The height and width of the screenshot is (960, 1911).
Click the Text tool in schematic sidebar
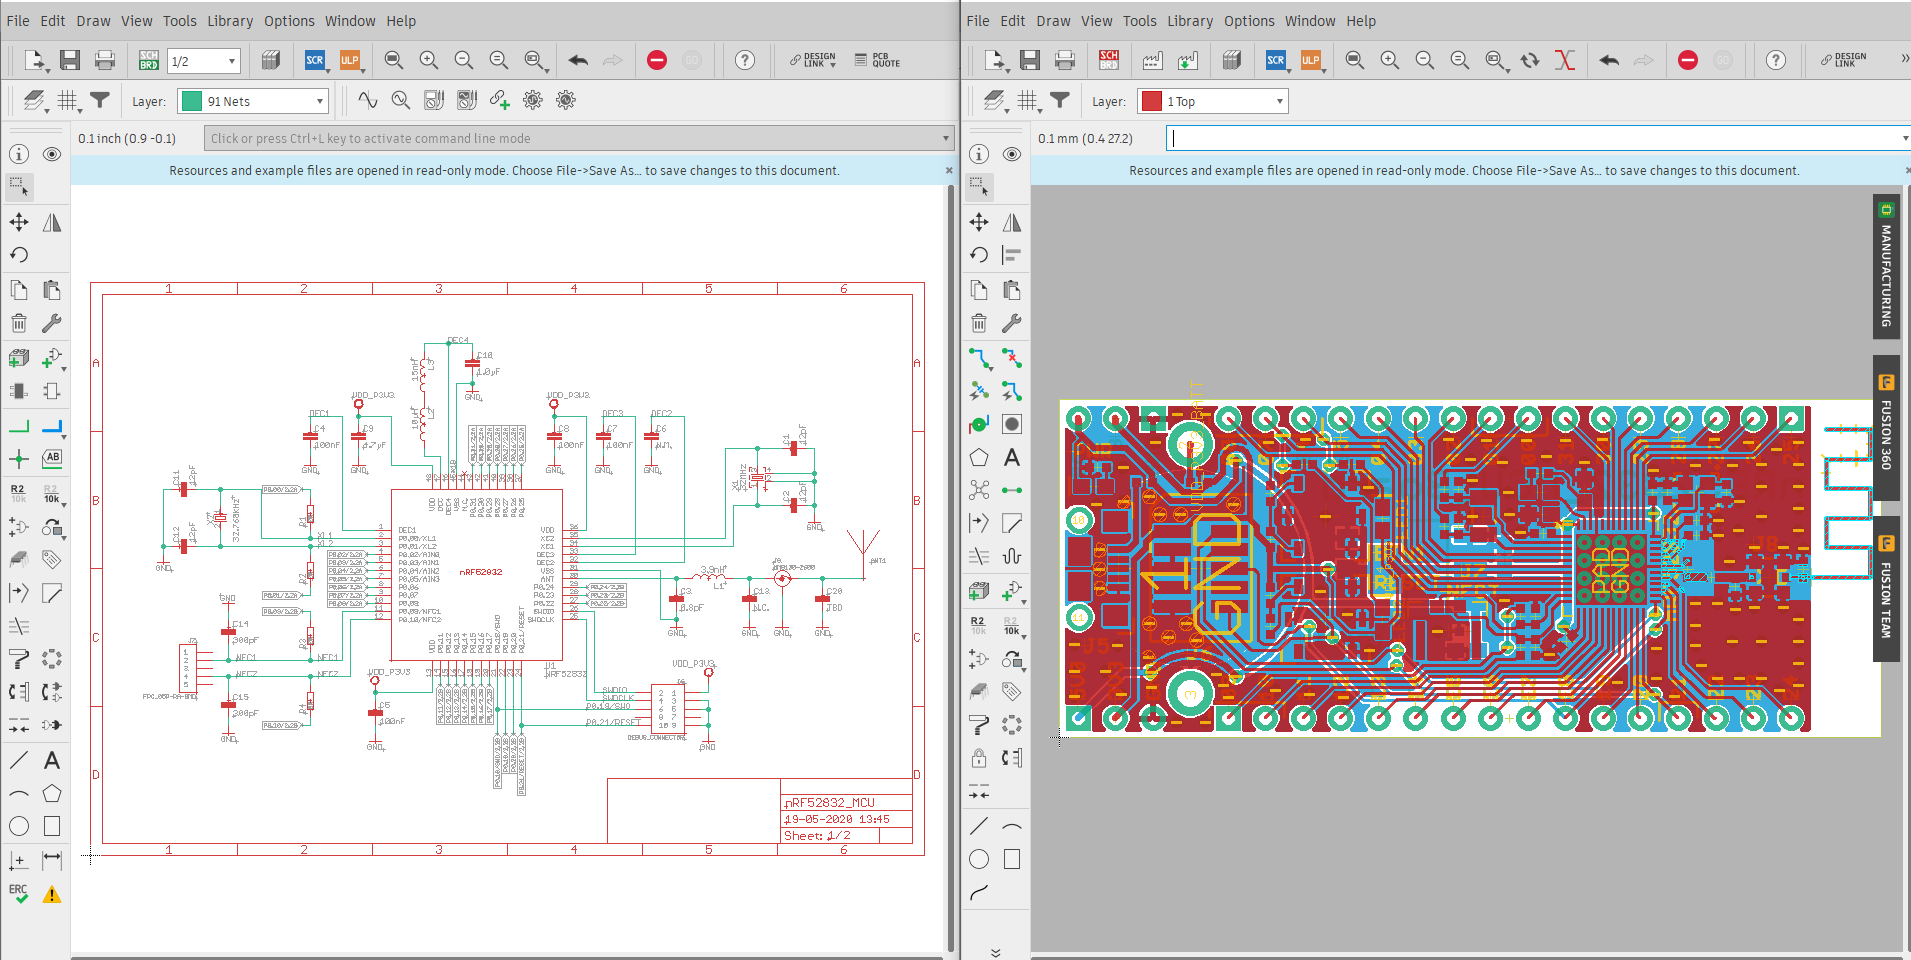(52, 761)
